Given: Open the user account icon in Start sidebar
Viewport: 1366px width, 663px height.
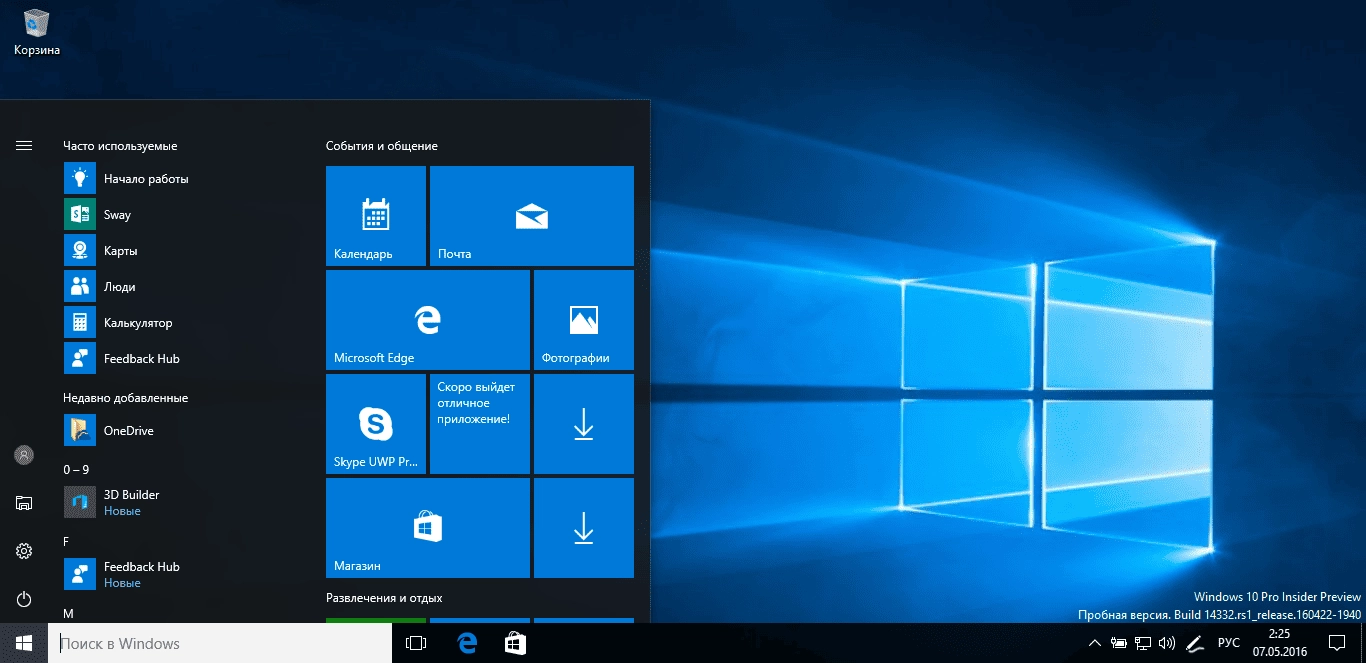Looking at the screenshot, I should 24,455.
